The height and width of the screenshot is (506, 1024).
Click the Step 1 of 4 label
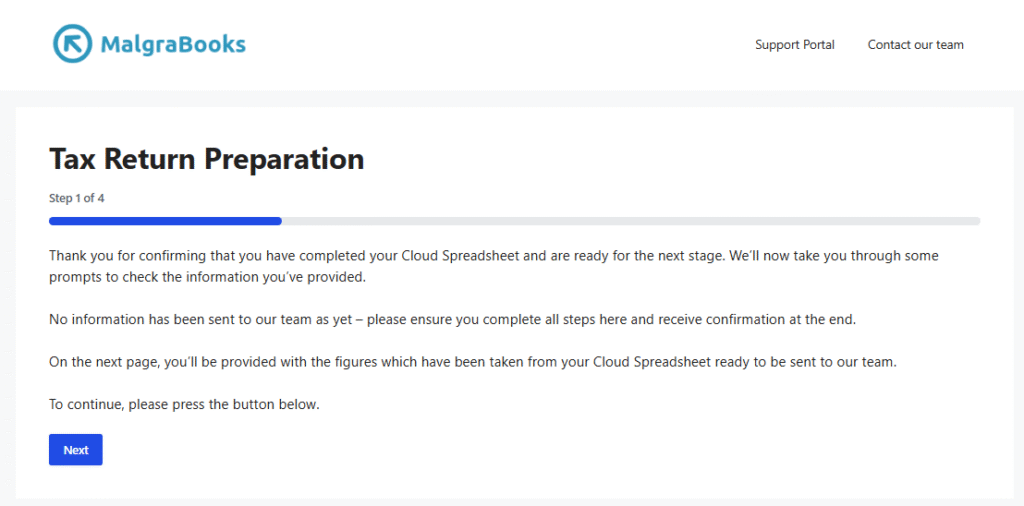(77, 198)
